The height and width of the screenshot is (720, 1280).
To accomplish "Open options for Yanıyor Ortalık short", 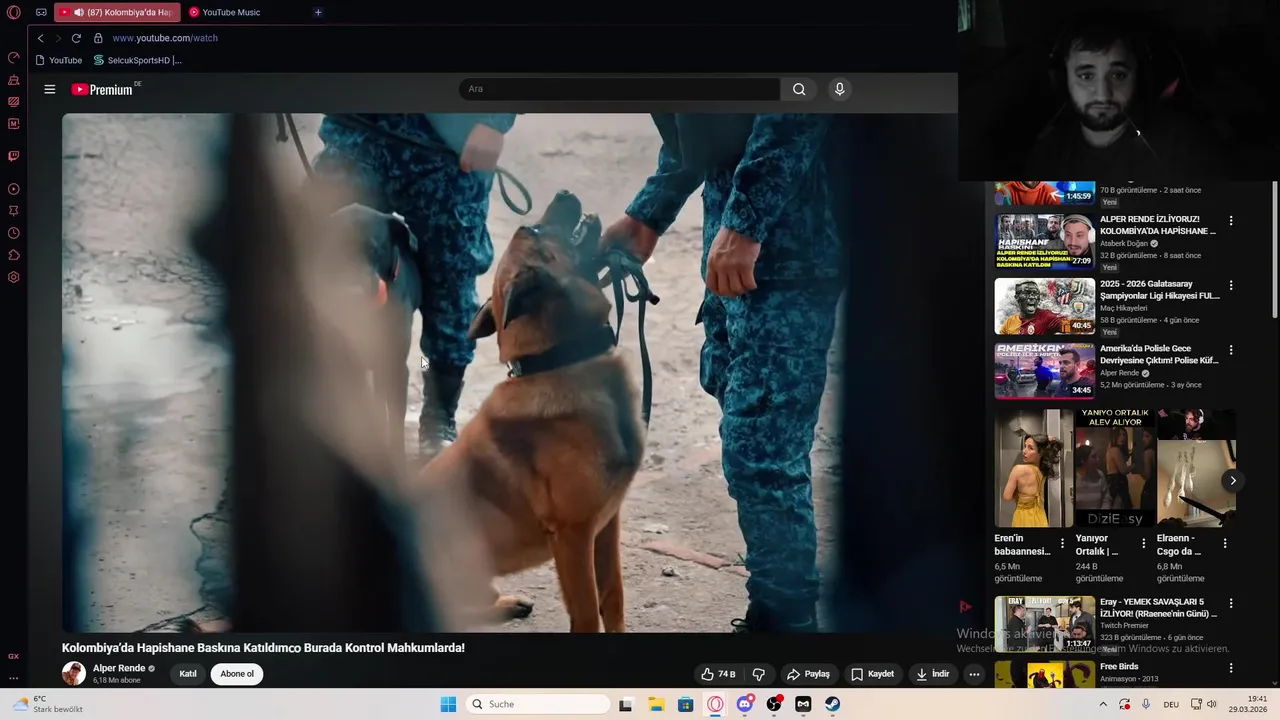I will click(x=1143, y=544).
